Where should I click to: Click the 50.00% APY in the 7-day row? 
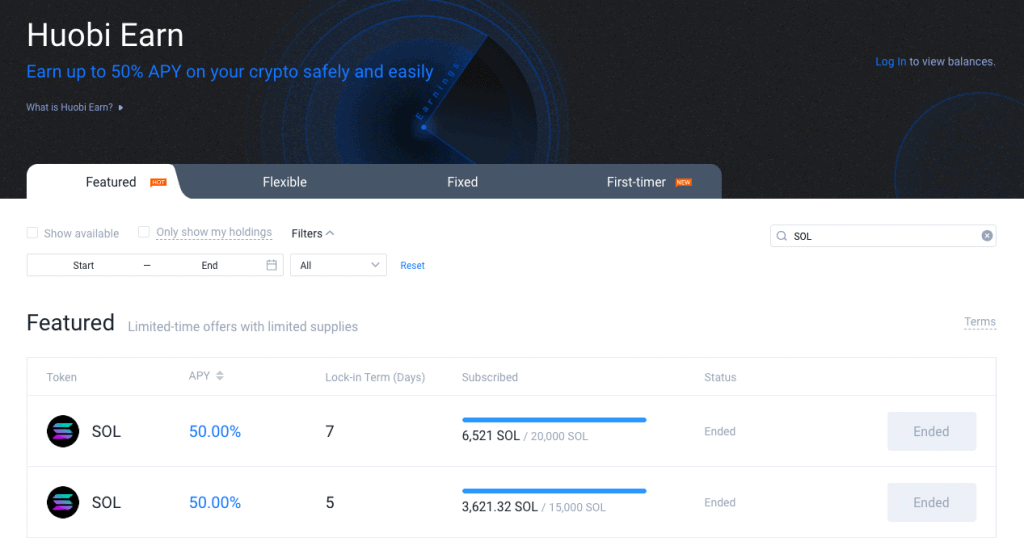(x=215, y=431)
